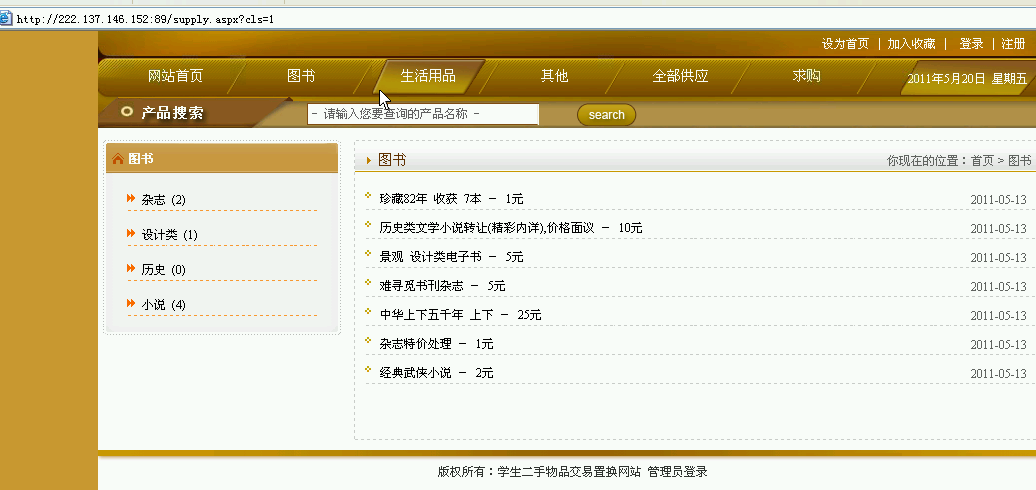Open listing 景观 设计类电子书 - 5元
This screenshot has height=490, width=1036.
[x=451, y=257]
